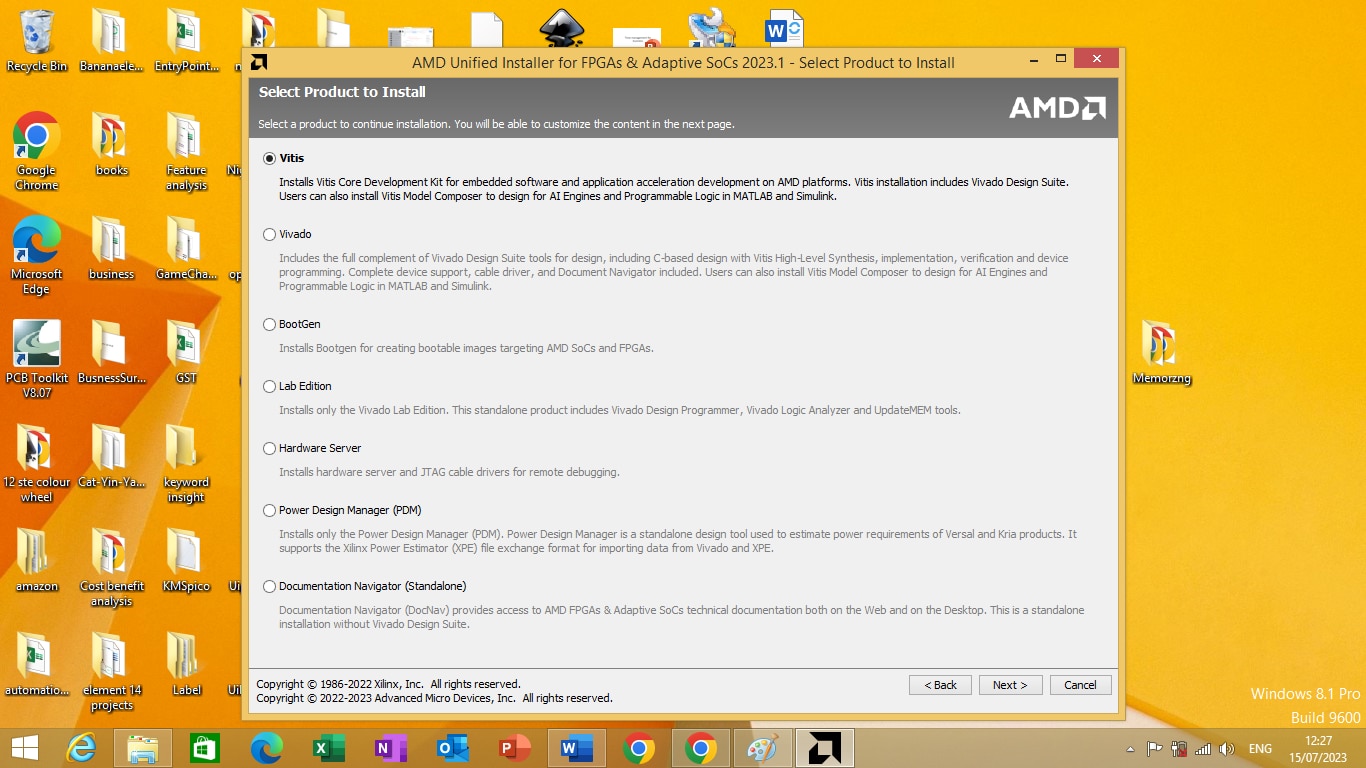Select the BootGen radio button
This screenshot has height=768, width=1366.
[269, 324]
